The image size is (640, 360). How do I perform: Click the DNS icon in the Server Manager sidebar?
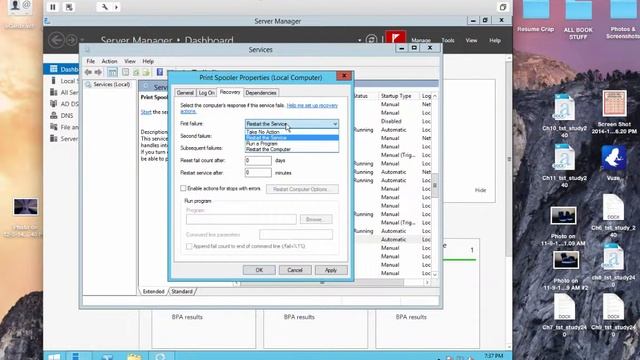[53, 116]
